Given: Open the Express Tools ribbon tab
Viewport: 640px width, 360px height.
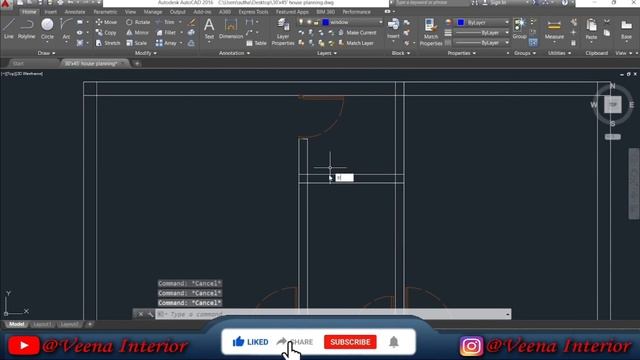Looking at the screenshot, I should coord(253,12).
